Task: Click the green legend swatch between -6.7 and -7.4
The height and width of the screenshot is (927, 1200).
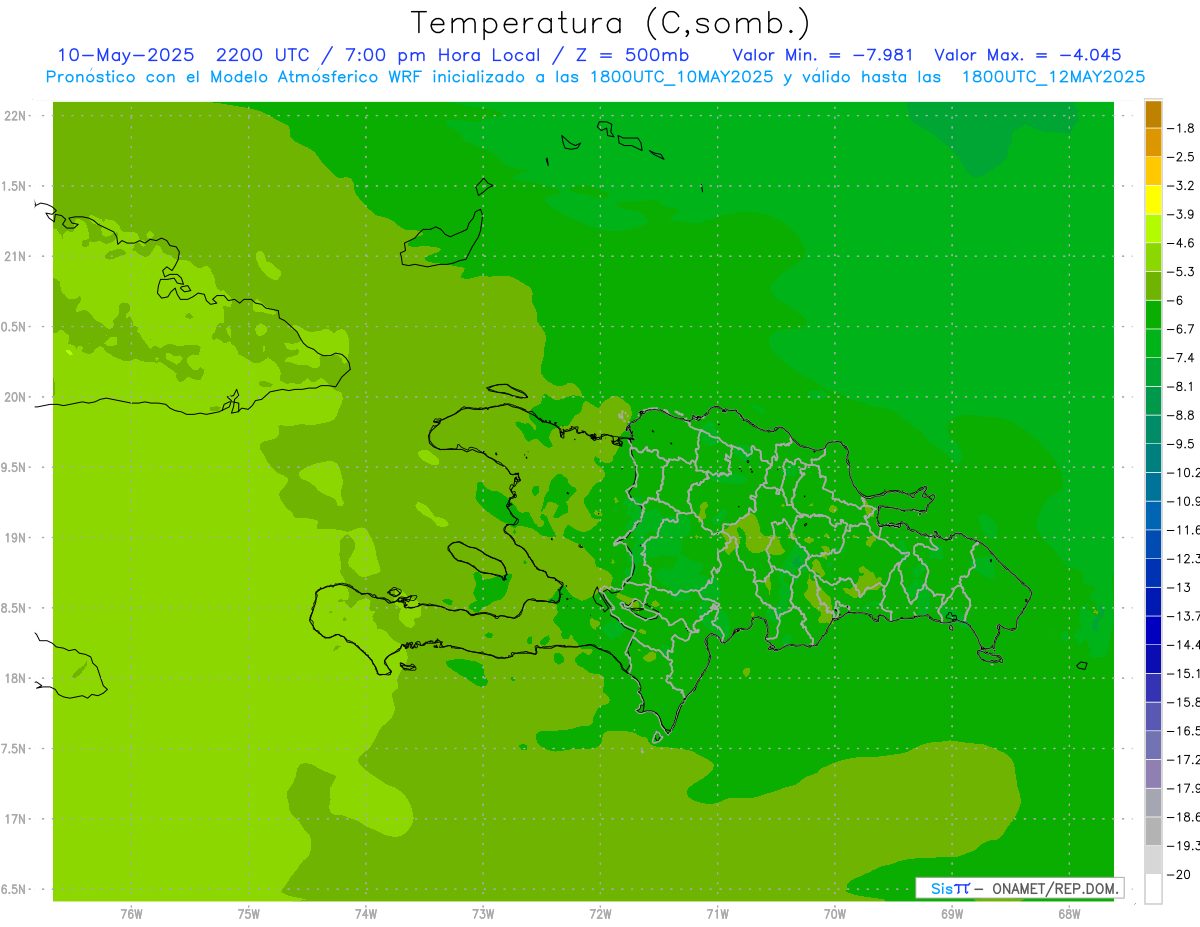Action: click(x=1153, y=343)
